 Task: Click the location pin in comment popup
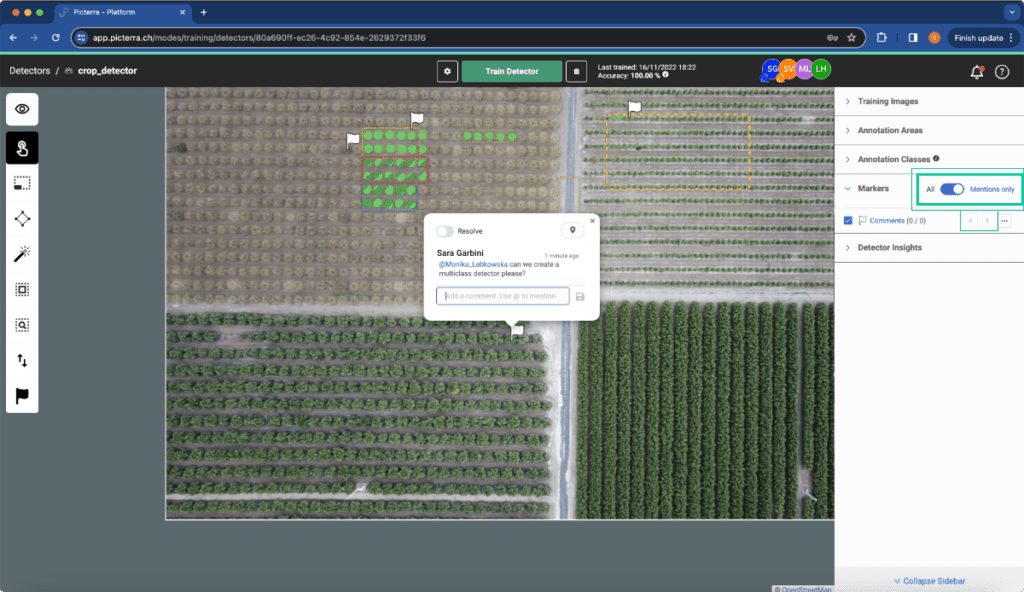pos(573,230)
